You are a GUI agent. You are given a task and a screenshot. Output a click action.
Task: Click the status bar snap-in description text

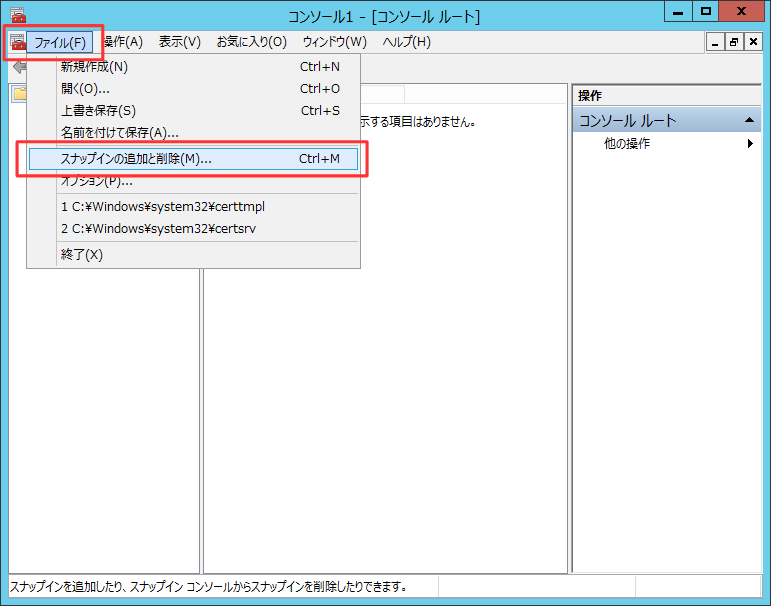pos(209,586)
